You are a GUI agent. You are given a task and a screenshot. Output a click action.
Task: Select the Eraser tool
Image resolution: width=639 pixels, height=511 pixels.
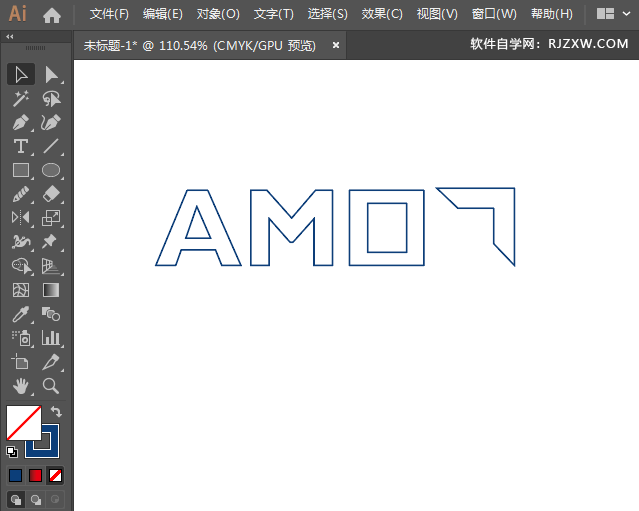coord(51,194)
